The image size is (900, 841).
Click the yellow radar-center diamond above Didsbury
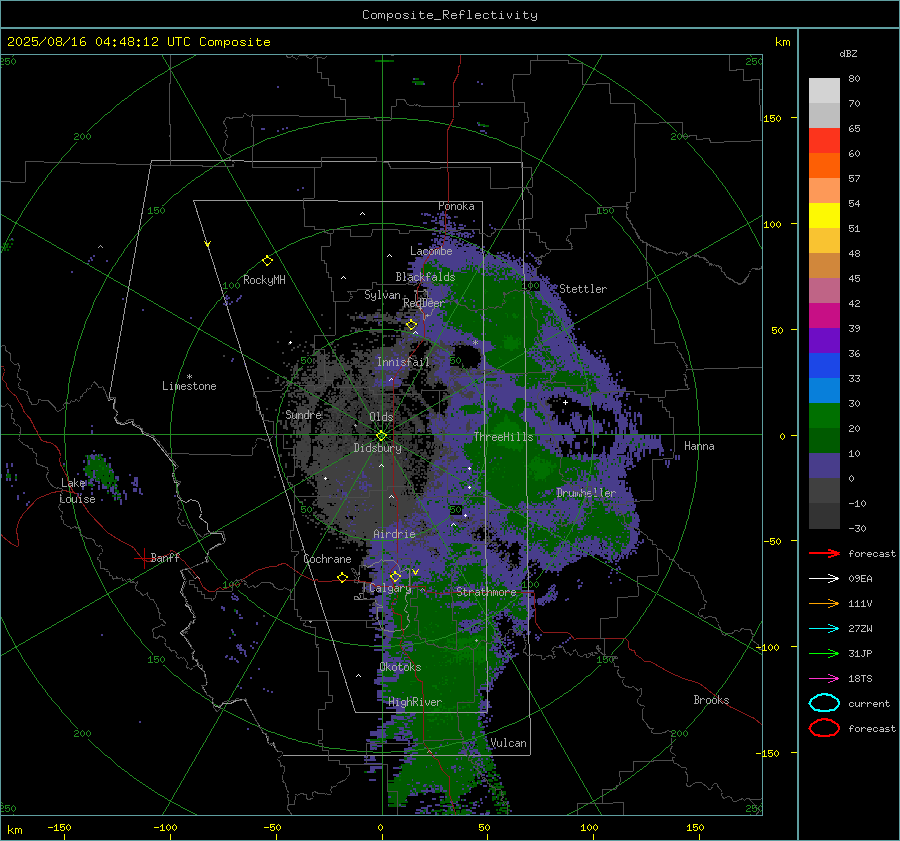pyautogui.click(x=381, y=436)
